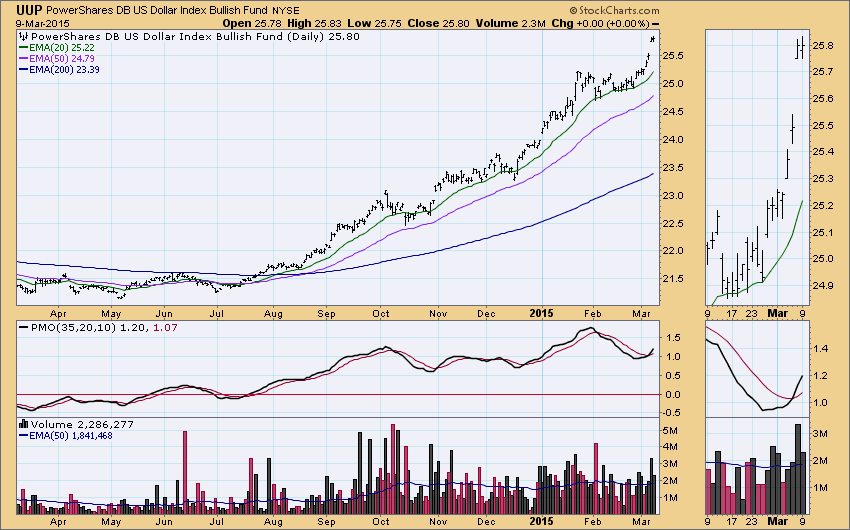This screenshot has width=850, height=530.
Task: Click the 25.5 price axis label
Action: 672,56
